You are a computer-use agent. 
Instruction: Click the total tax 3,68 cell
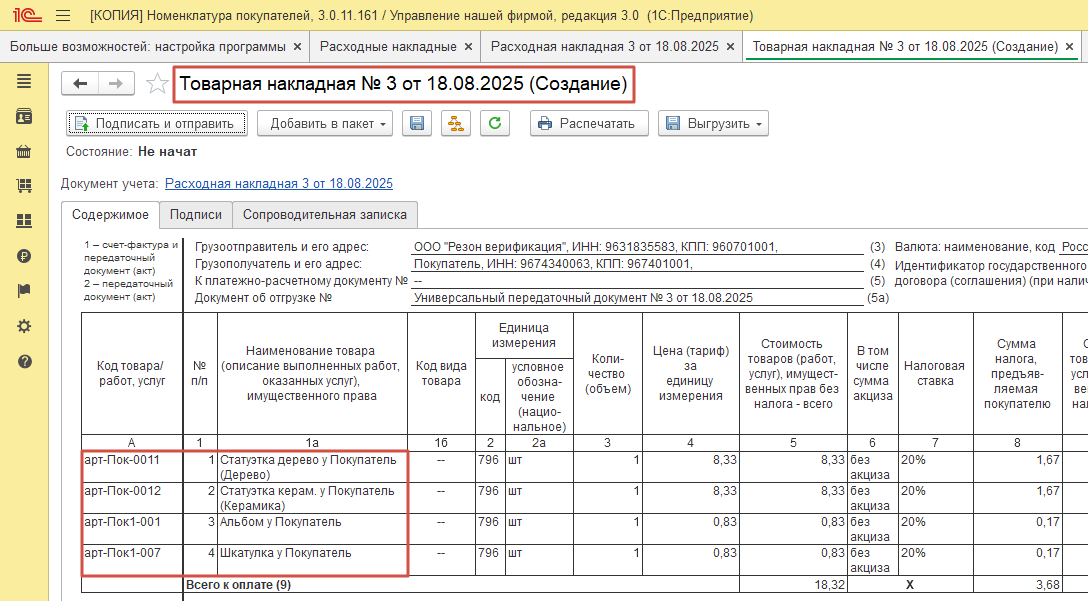click(x=1018, y=584)
